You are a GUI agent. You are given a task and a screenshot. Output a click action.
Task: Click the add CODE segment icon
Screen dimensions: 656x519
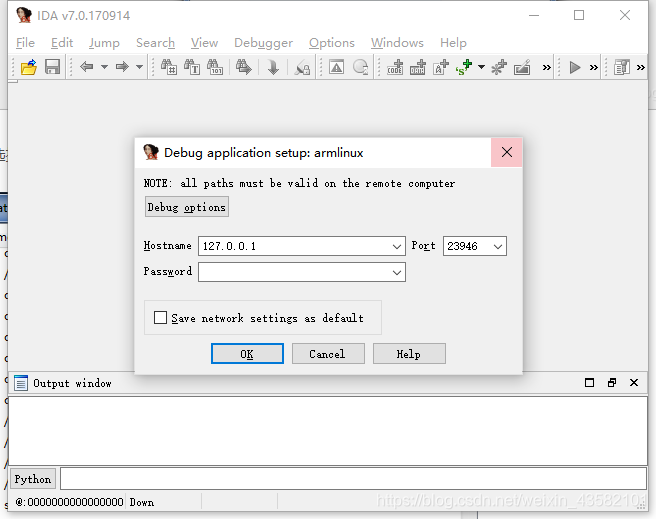click(x=395, y=67)
